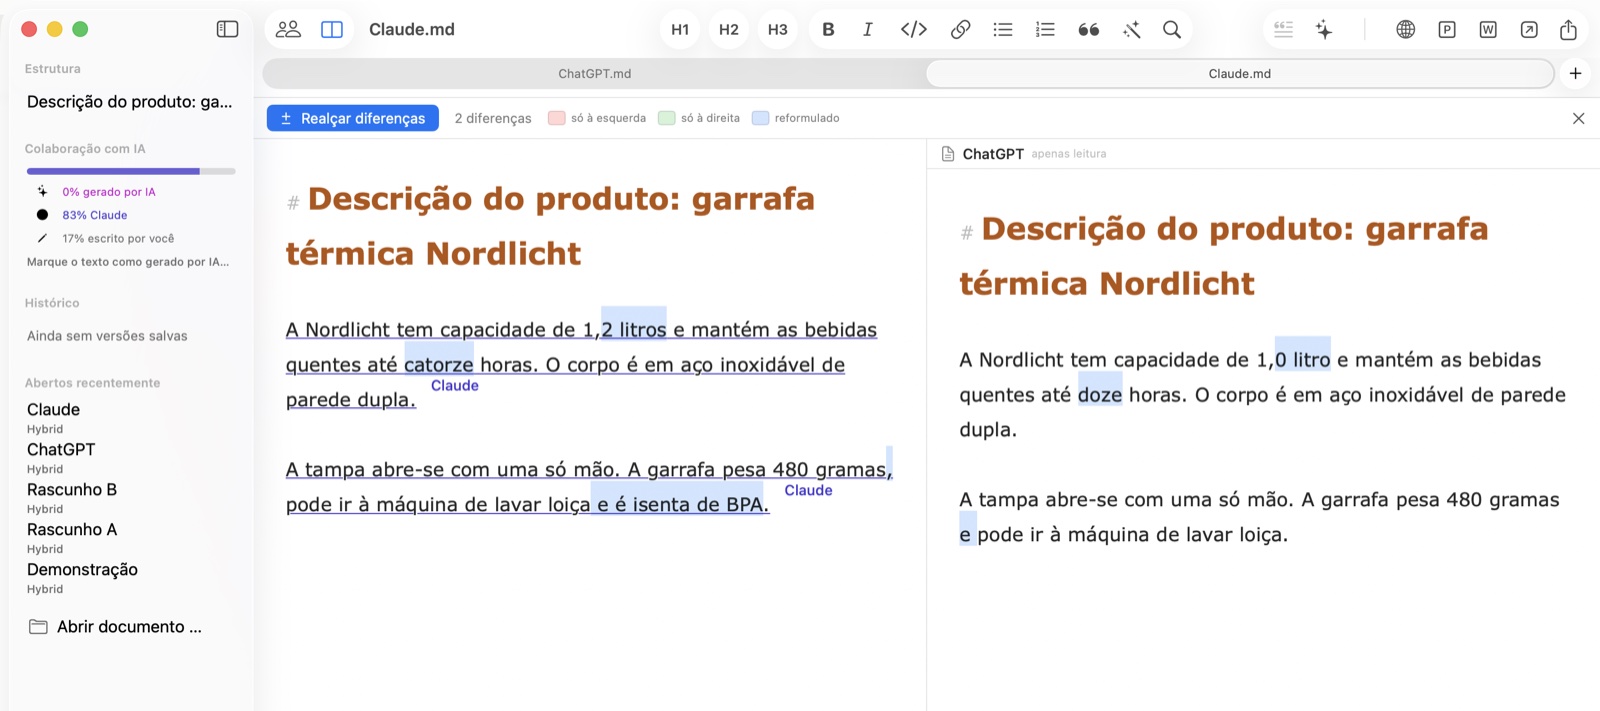This screenshot has height=711, width=1600.
Task: Click '17% escrito por você' entry
Action: coord(118,238)
